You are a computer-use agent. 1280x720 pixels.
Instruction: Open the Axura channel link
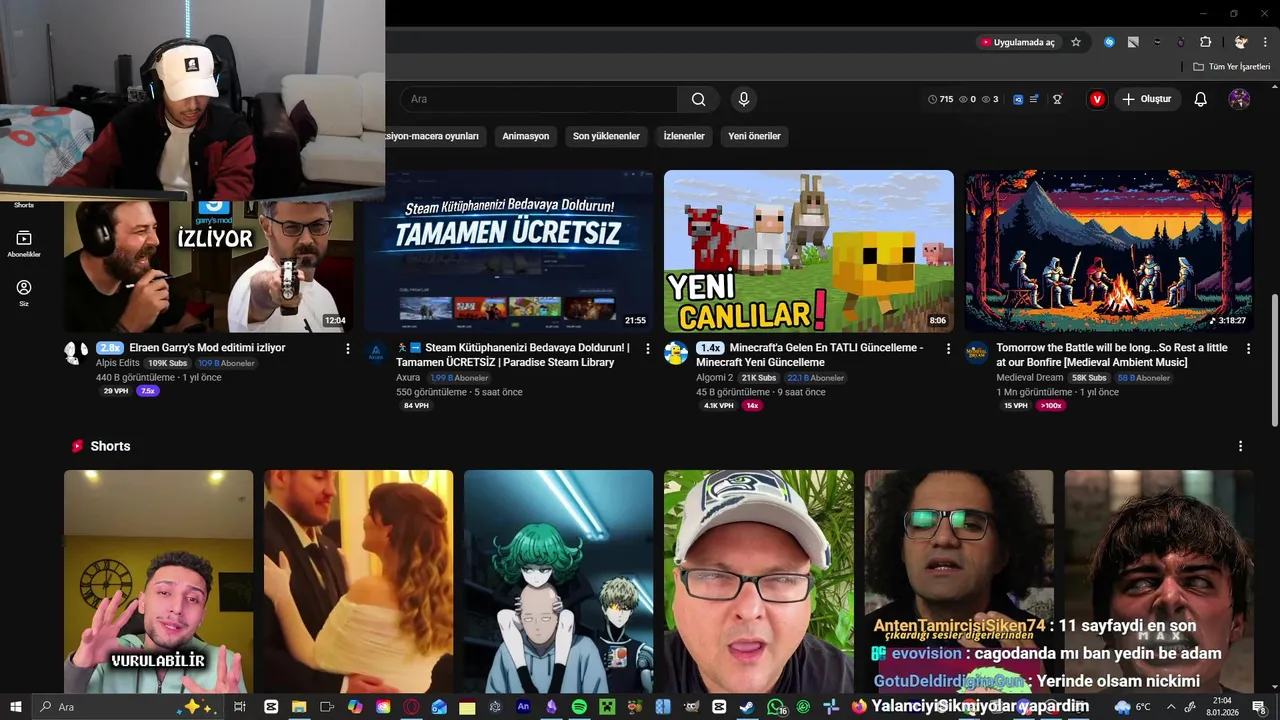(408, 378)
